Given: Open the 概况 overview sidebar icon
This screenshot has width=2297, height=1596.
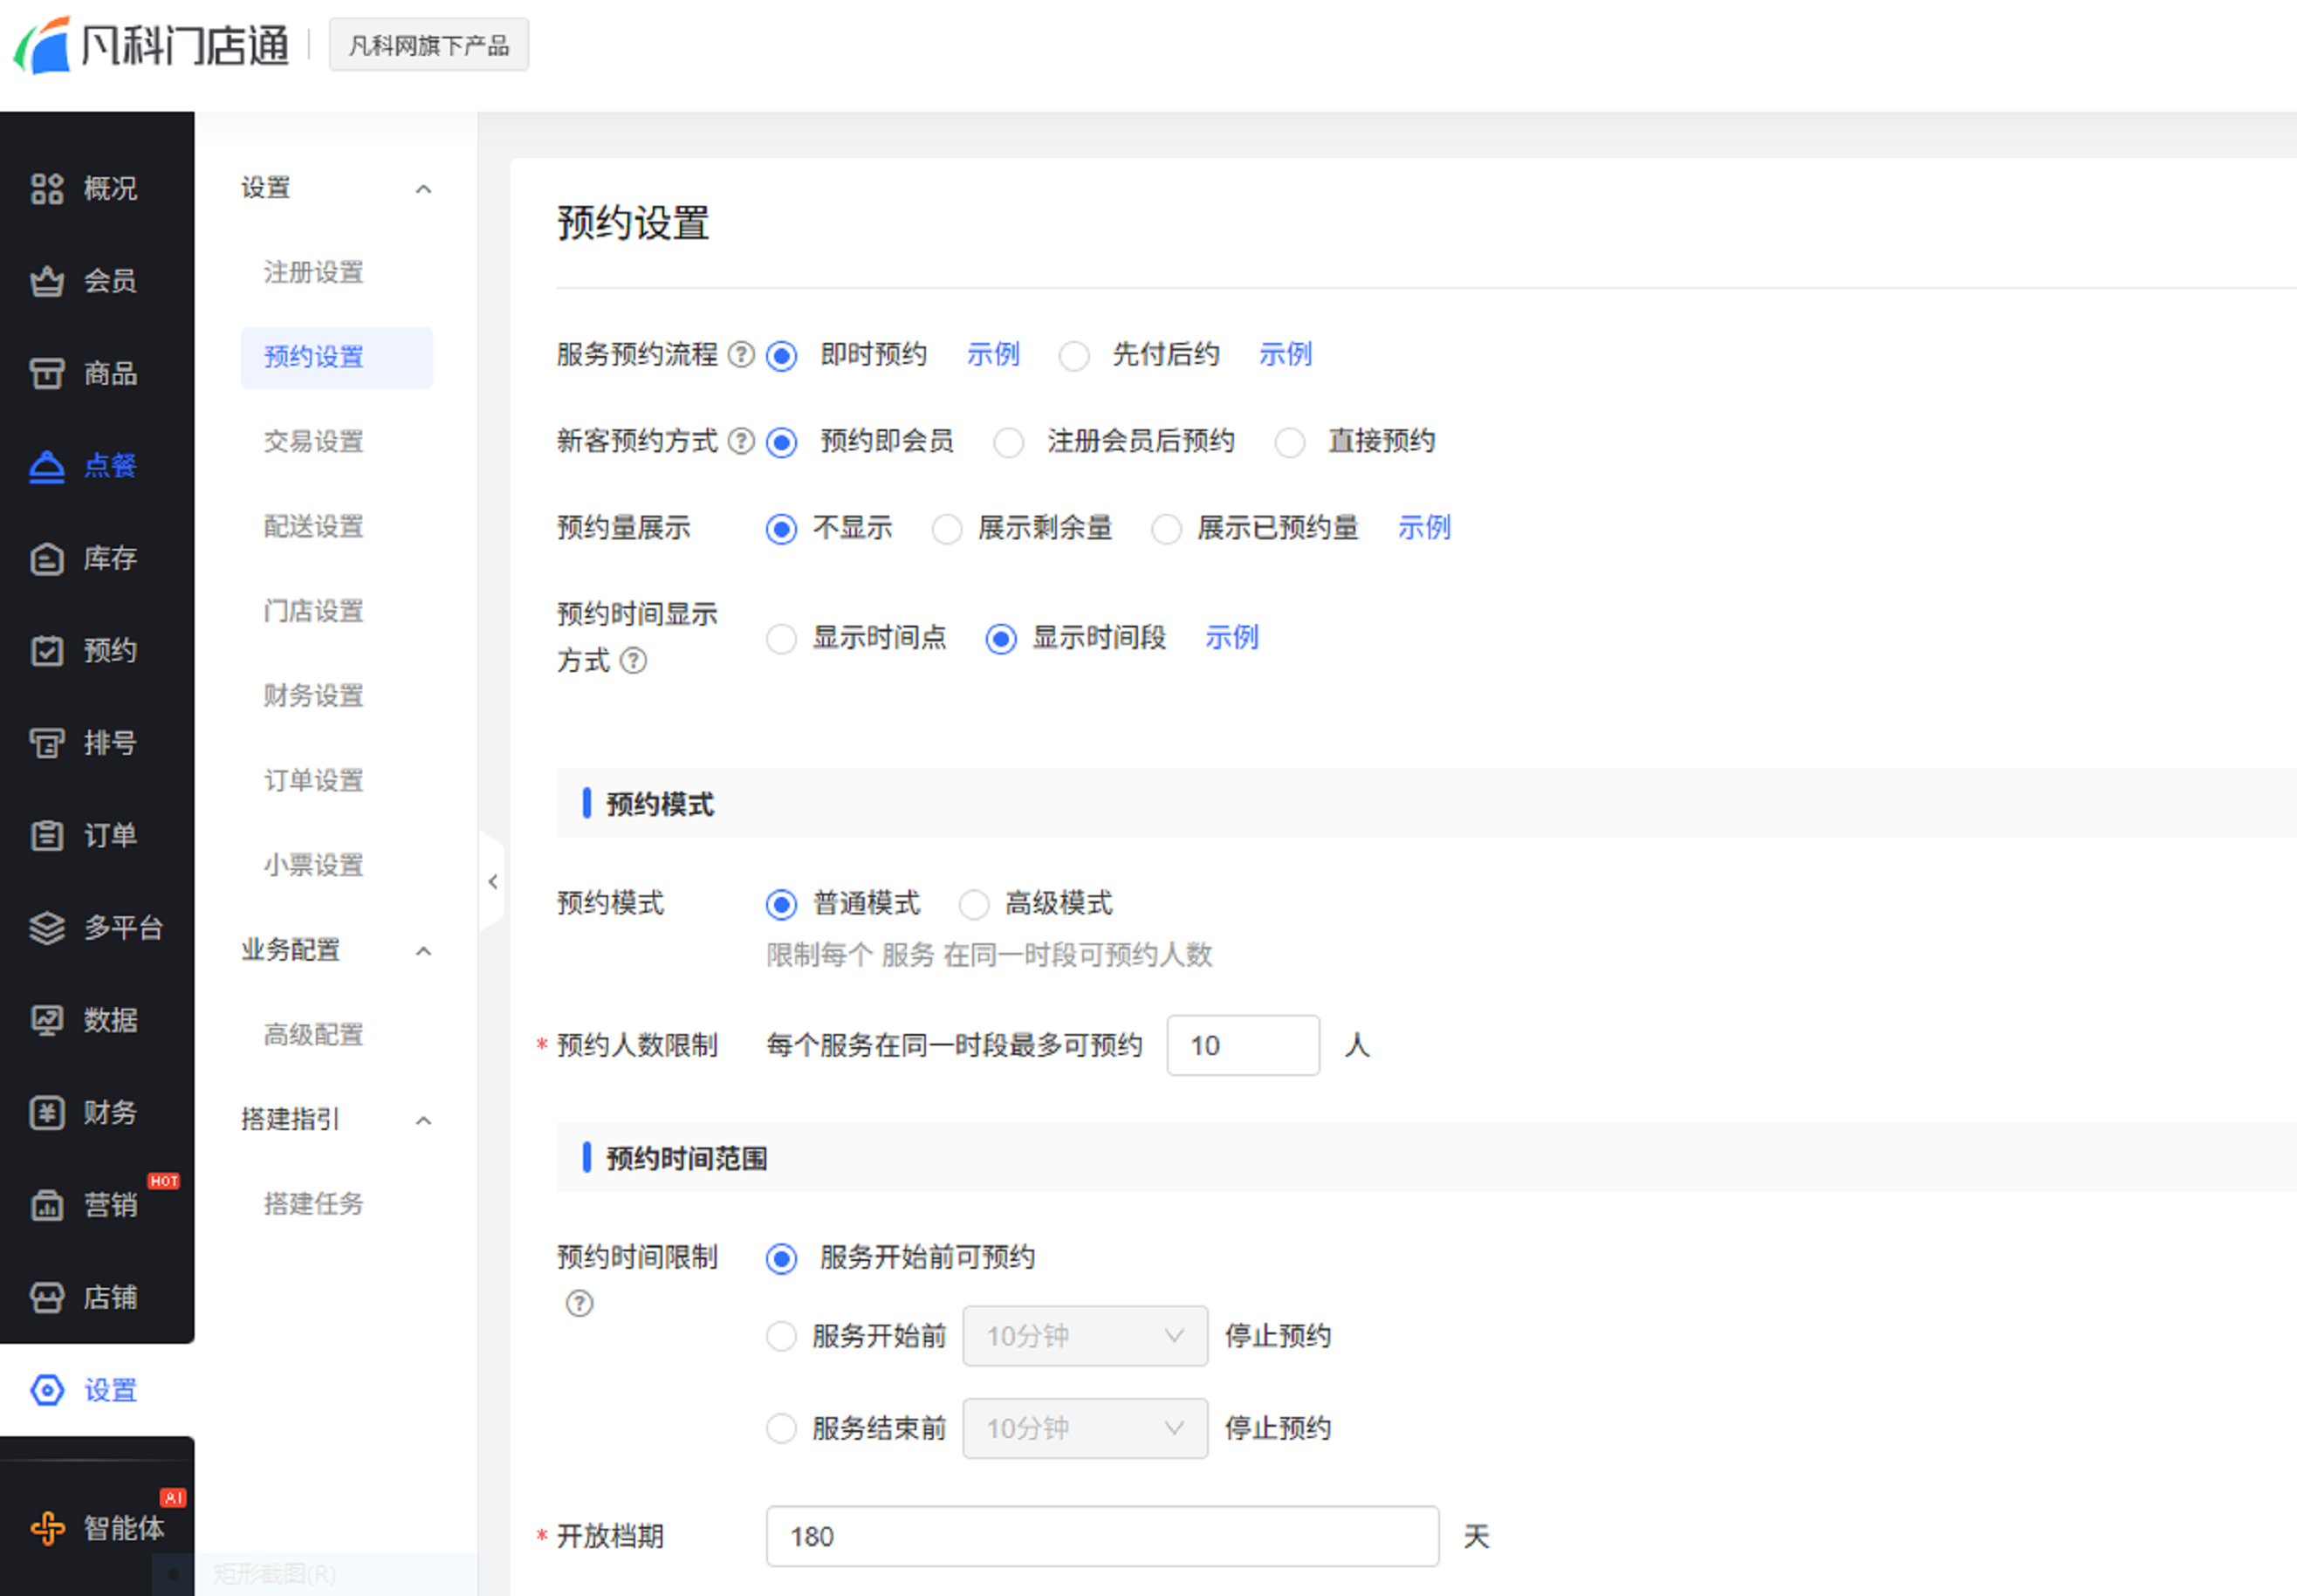Looking at the screenshot, I should coord(47,188).
